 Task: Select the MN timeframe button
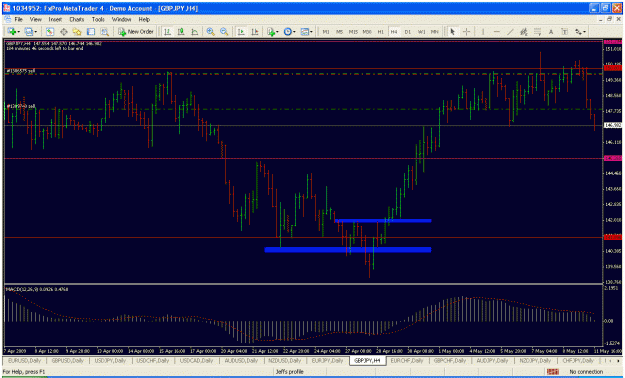point(434,32)
